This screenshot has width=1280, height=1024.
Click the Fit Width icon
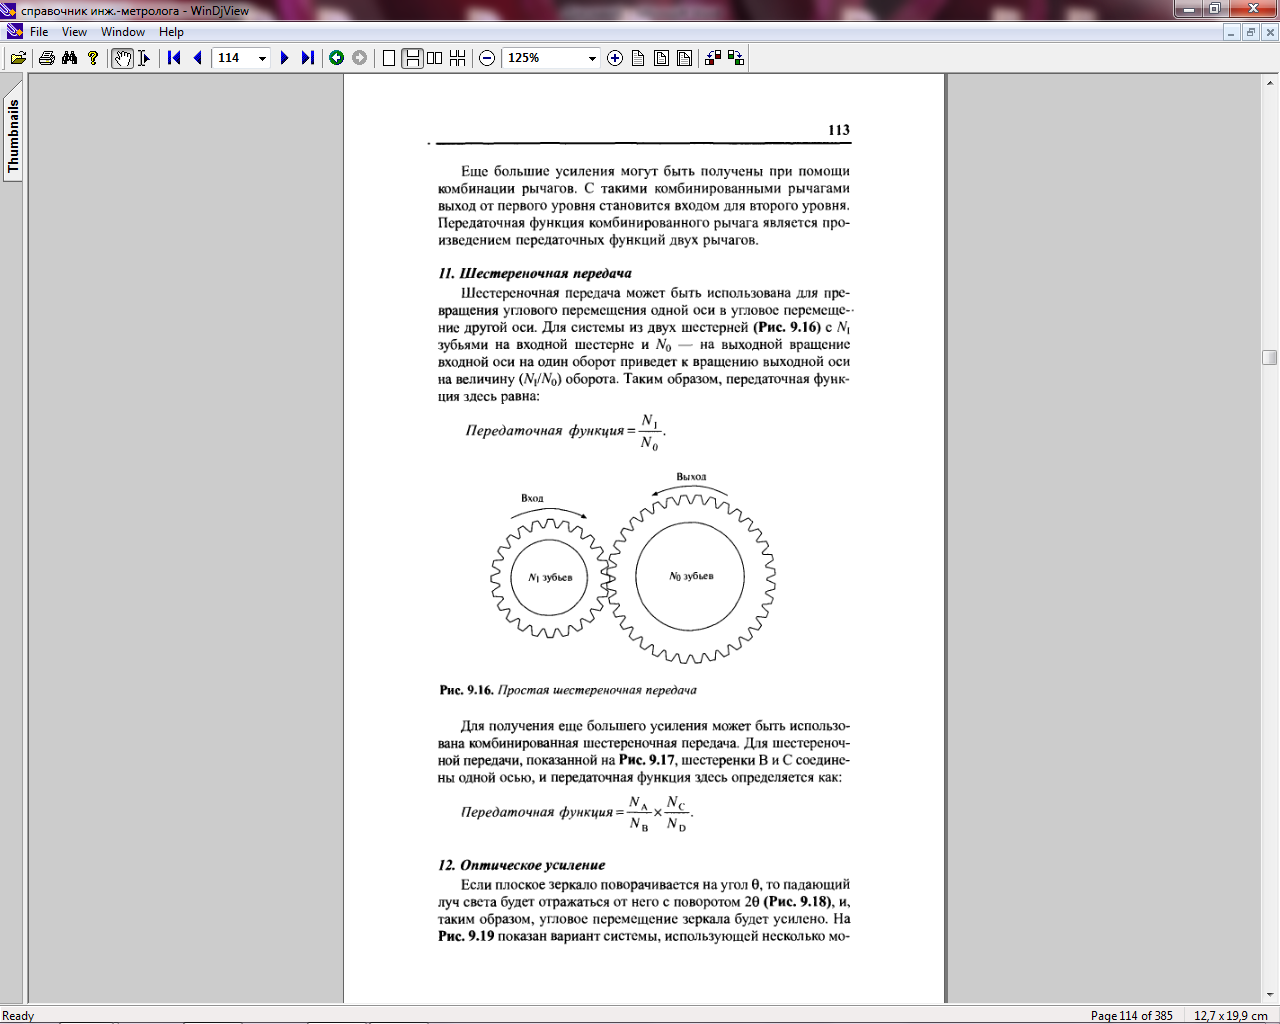point(684,58)
